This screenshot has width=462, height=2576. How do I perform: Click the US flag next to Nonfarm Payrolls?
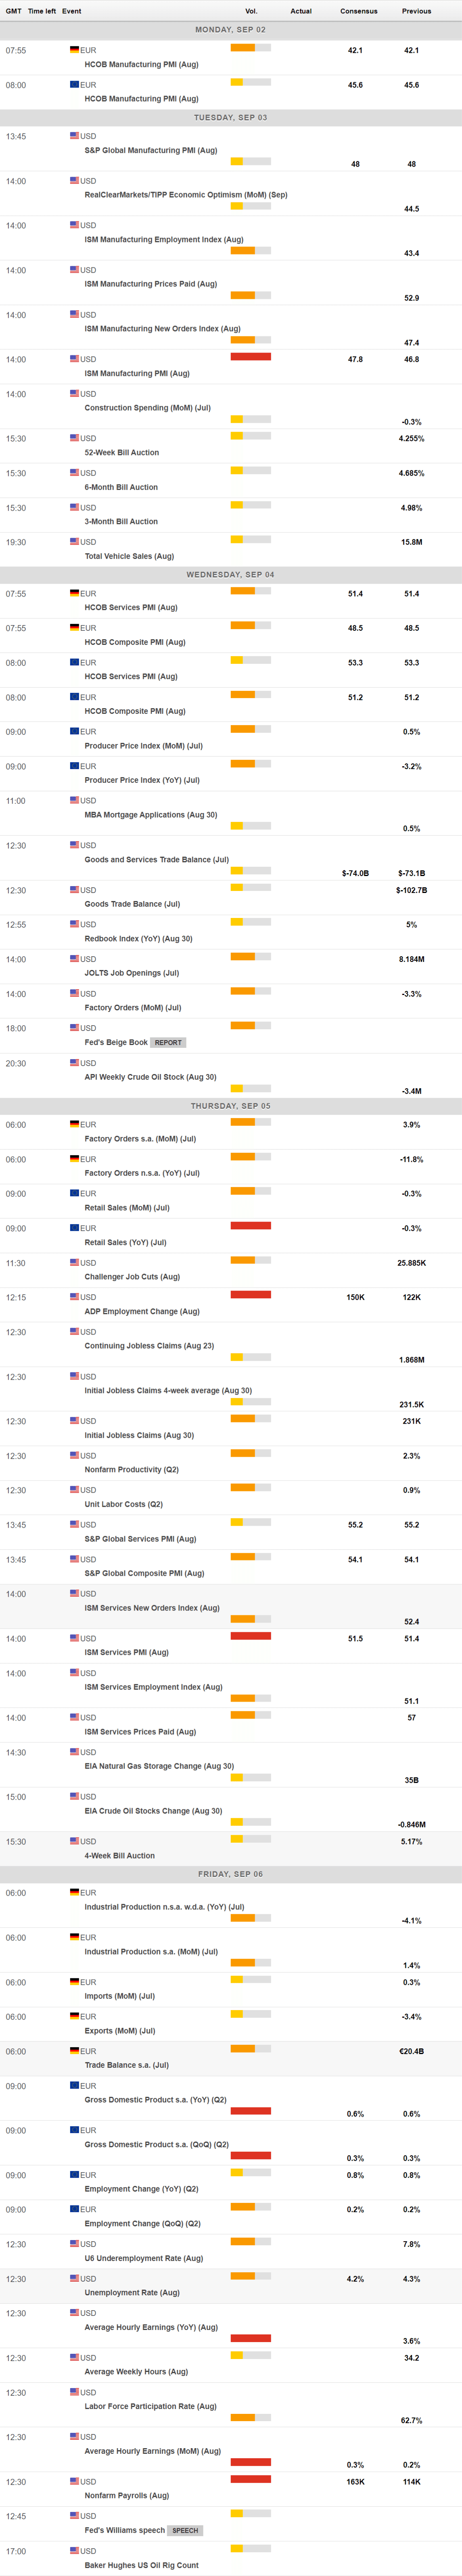coord(74,2481)
